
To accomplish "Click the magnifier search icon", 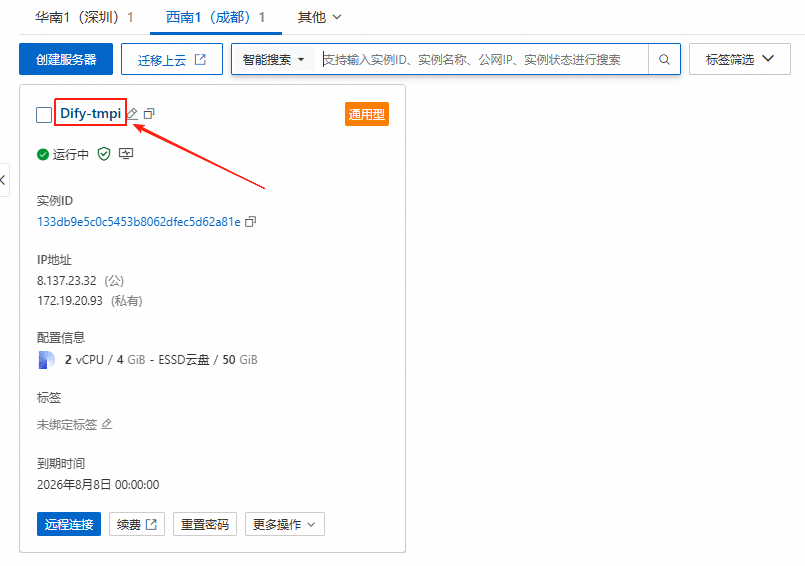I will (664, 60).
